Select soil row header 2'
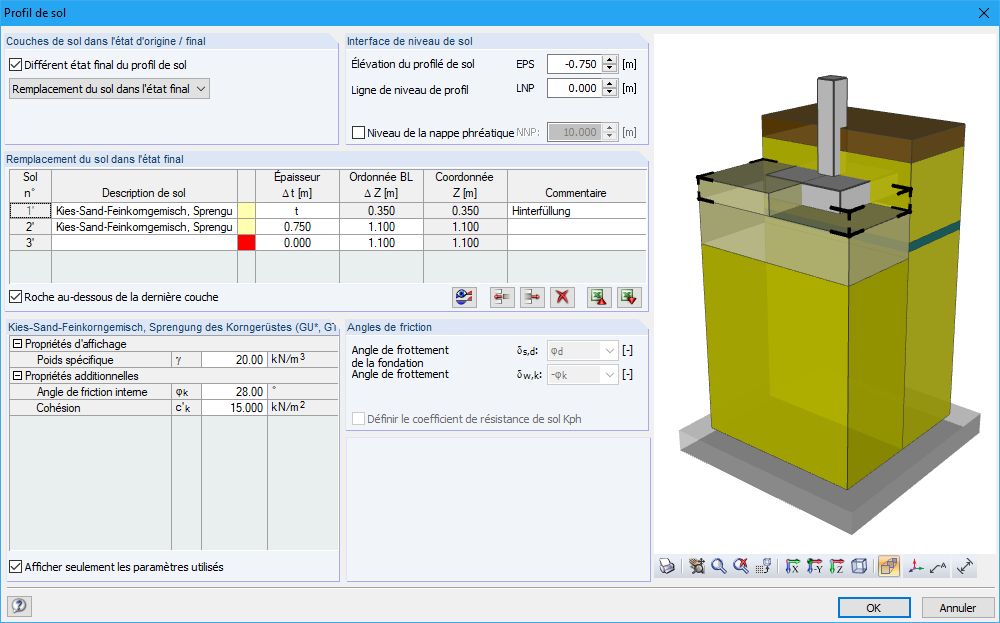 [31, 226]
